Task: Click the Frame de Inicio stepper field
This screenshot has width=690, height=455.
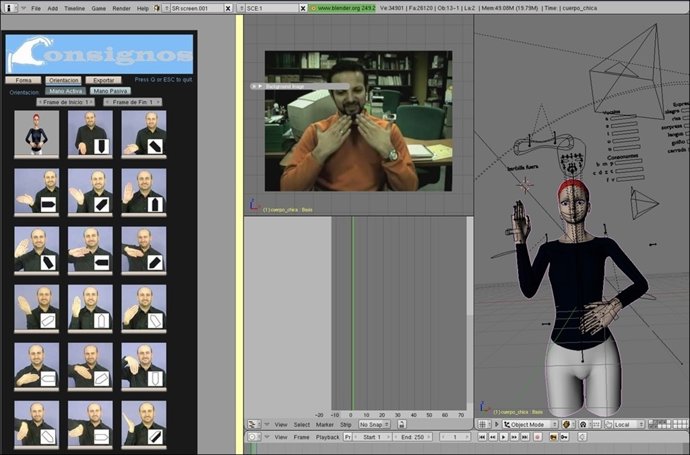Action: coord(66,102)
